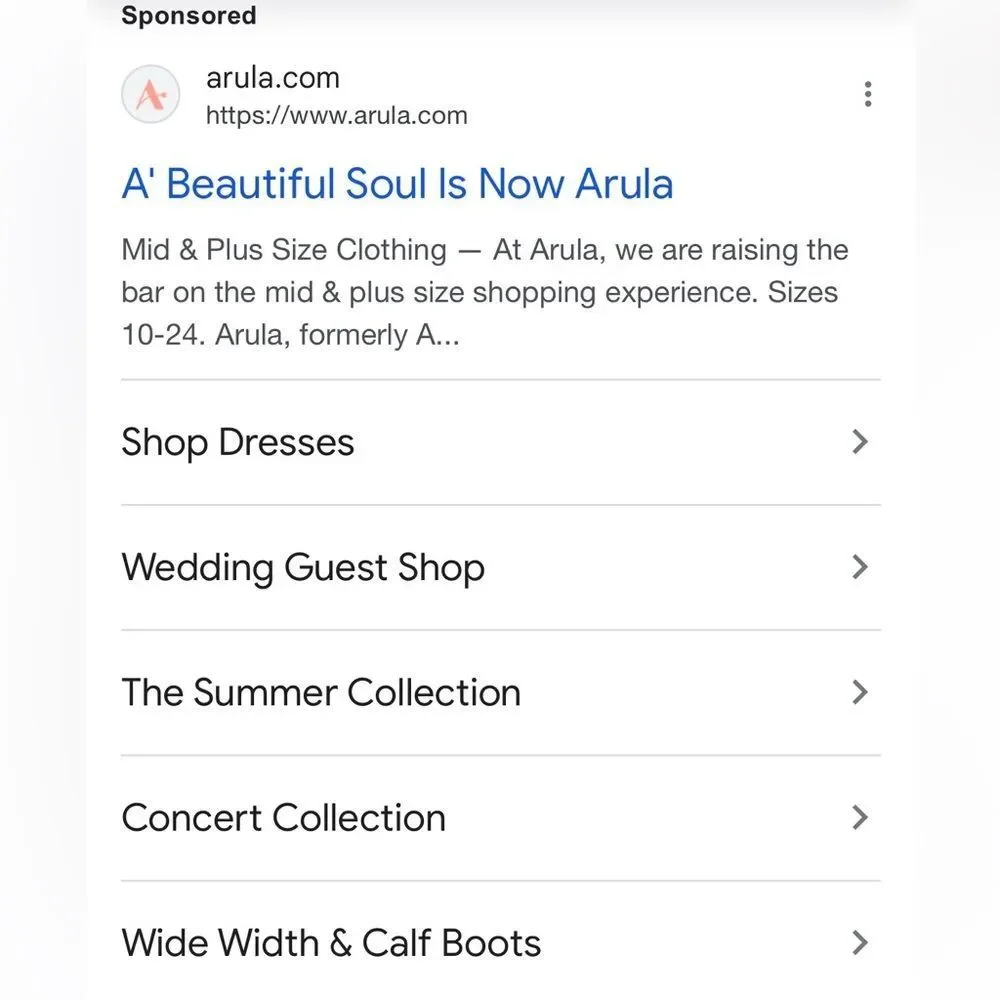Click the Sponsored label
The height and width of the screenshot is (1000, 1000).
[188, 16]
